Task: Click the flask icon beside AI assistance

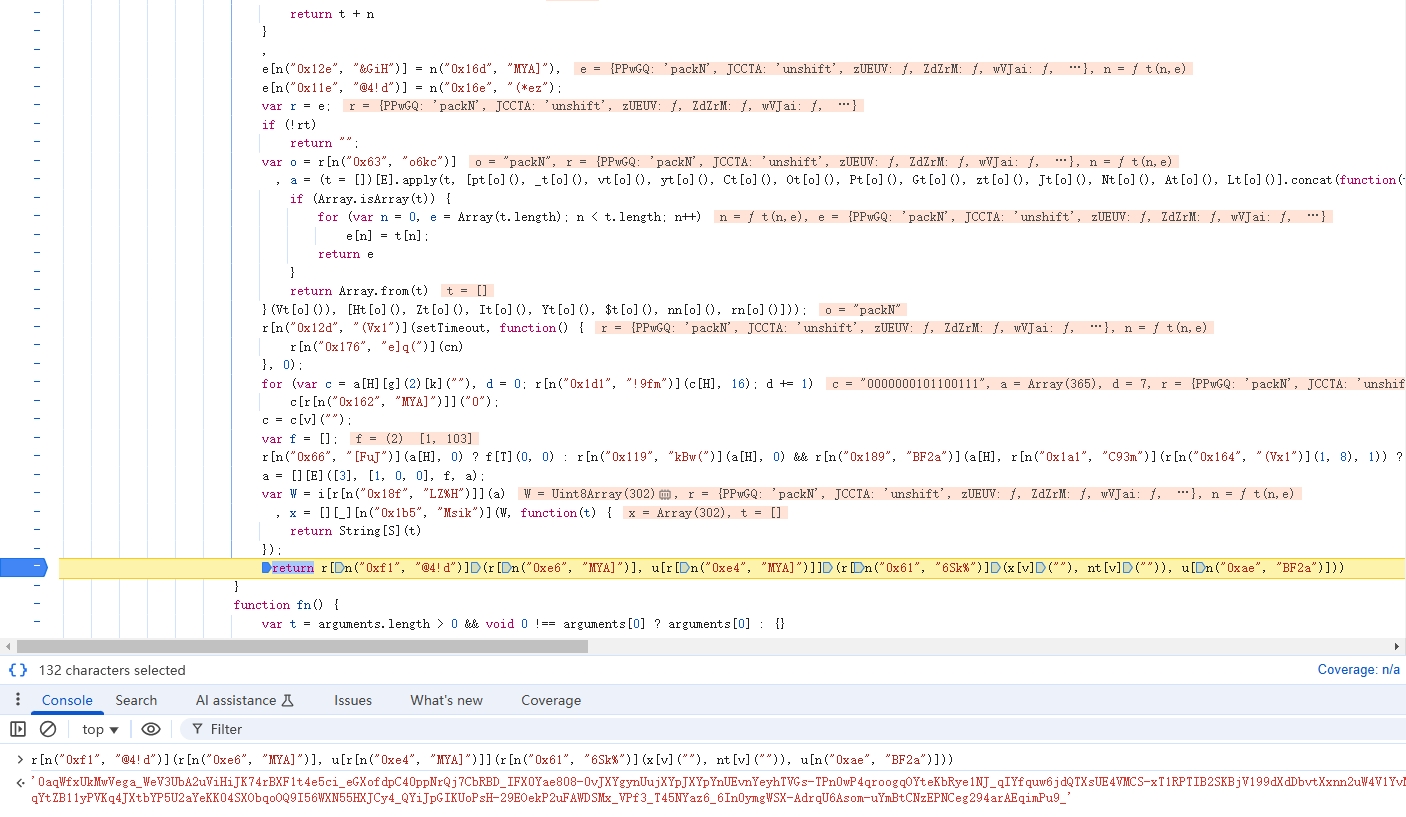Action: point(288,700)
